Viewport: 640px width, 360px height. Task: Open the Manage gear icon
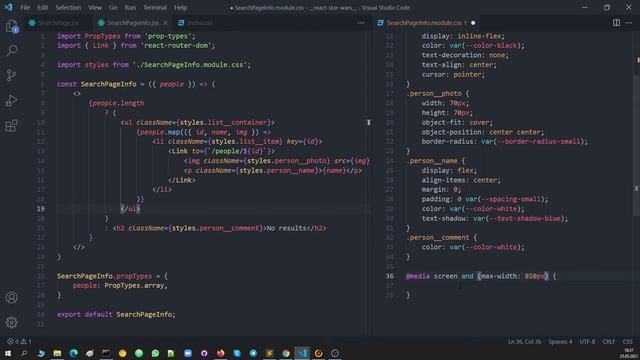coord(11,322)
